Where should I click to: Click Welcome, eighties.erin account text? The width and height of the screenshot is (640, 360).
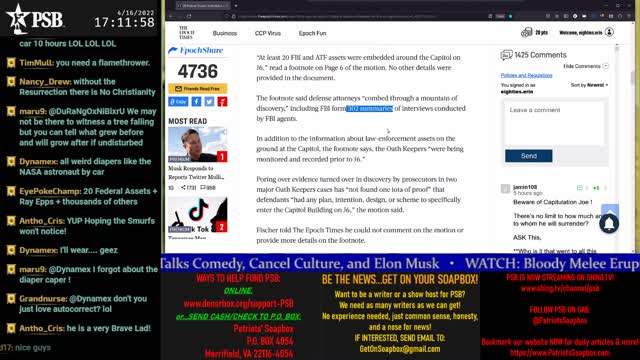pyautogui.click(x=581, y=33)
